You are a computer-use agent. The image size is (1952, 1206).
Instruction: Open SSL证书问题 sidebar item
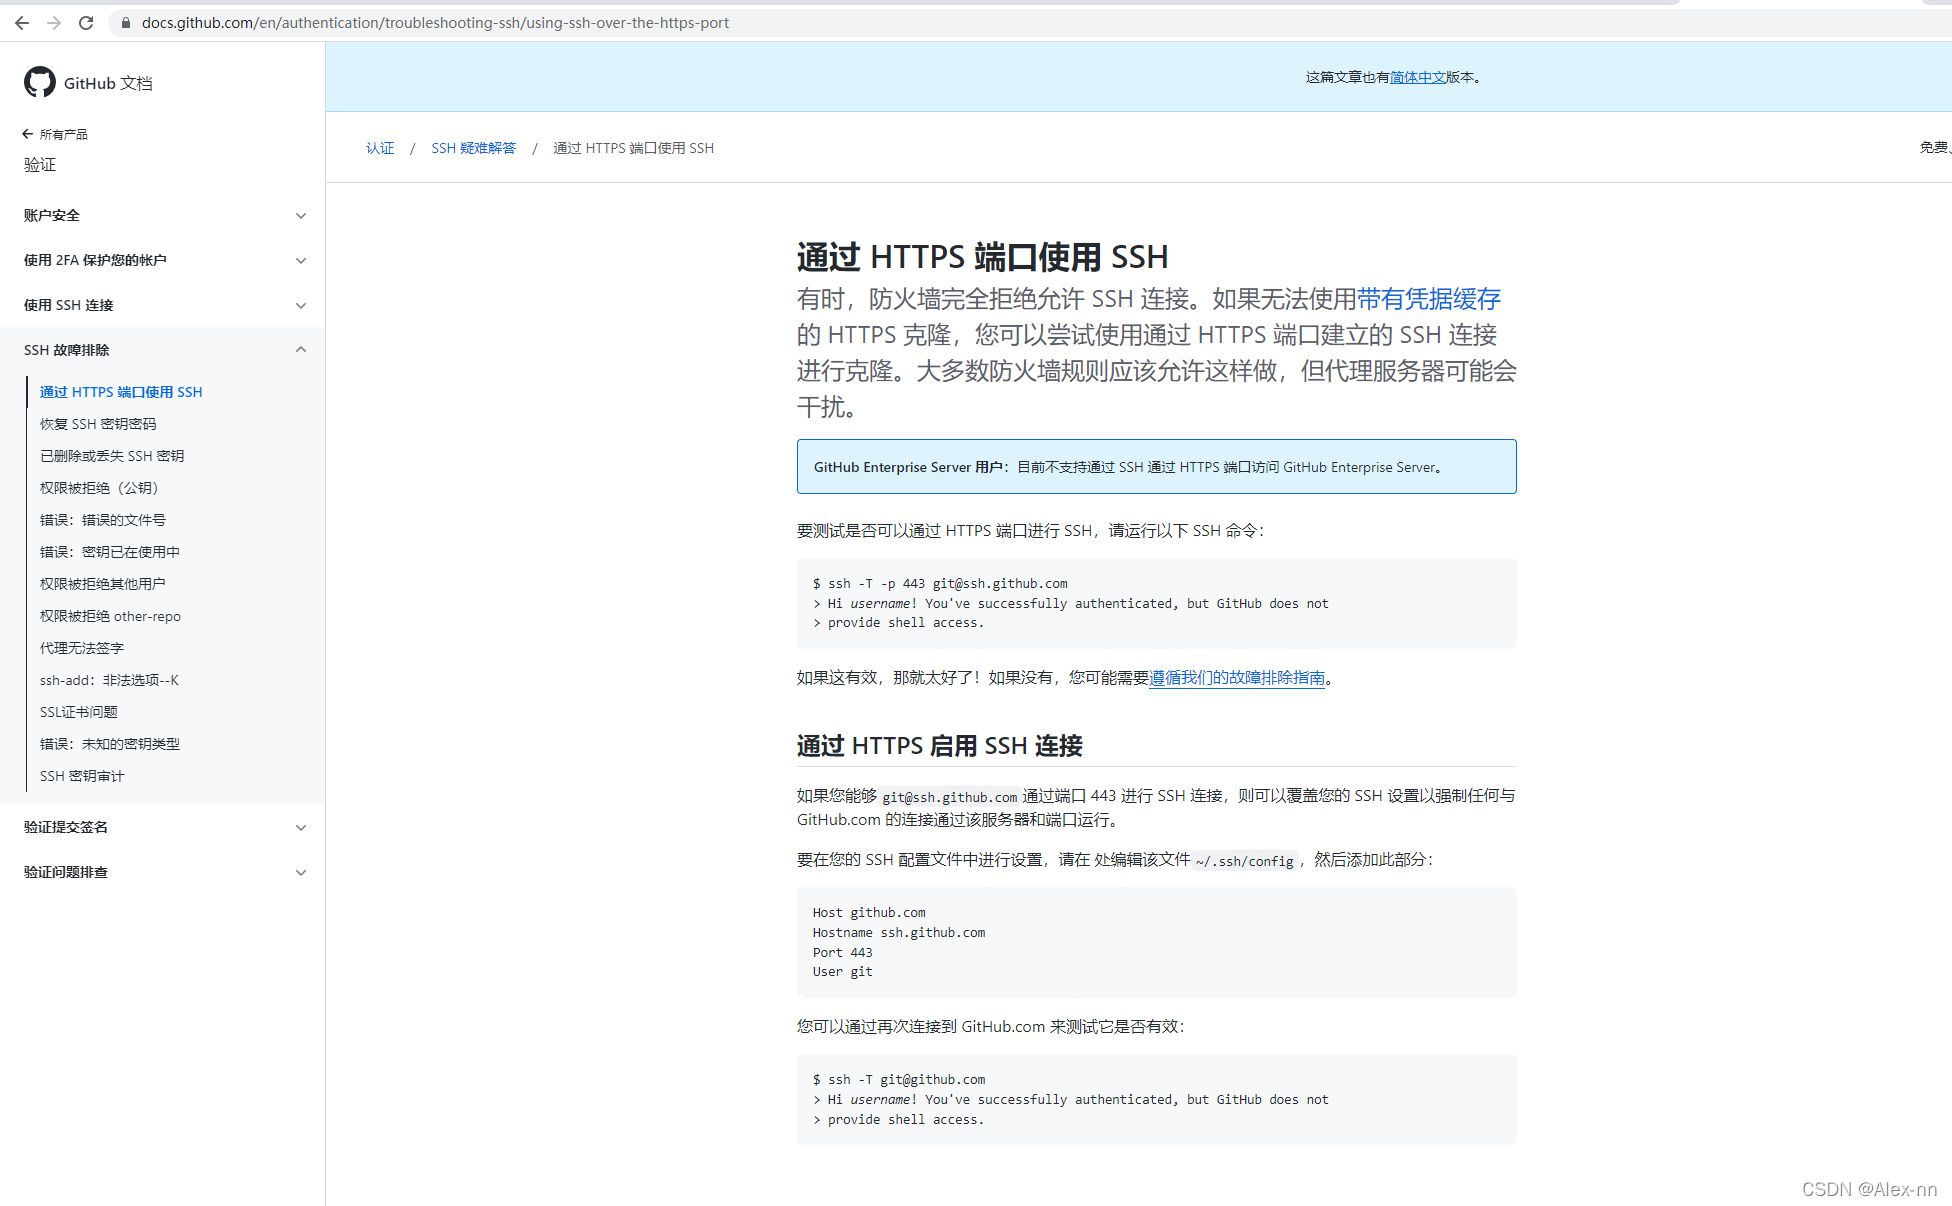(79, 712)
